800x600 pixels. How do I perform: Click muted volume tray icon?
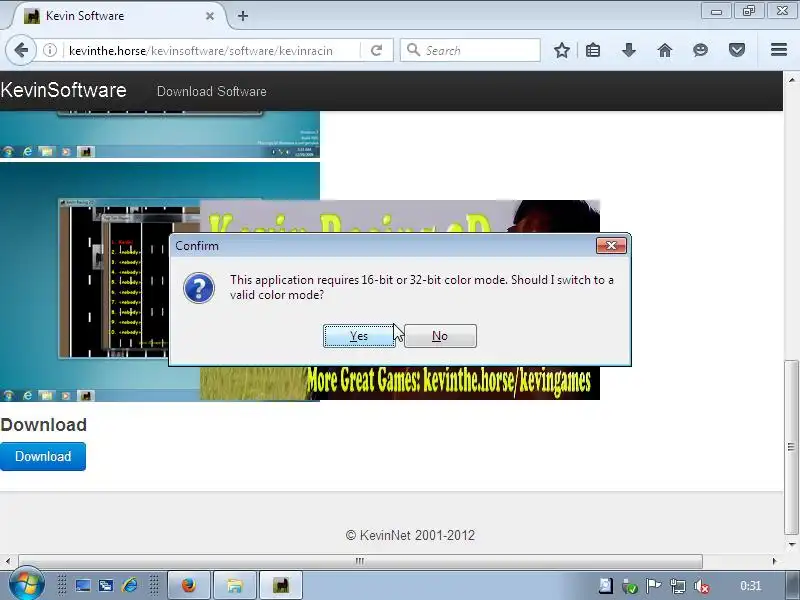click(x=702, y=587)
